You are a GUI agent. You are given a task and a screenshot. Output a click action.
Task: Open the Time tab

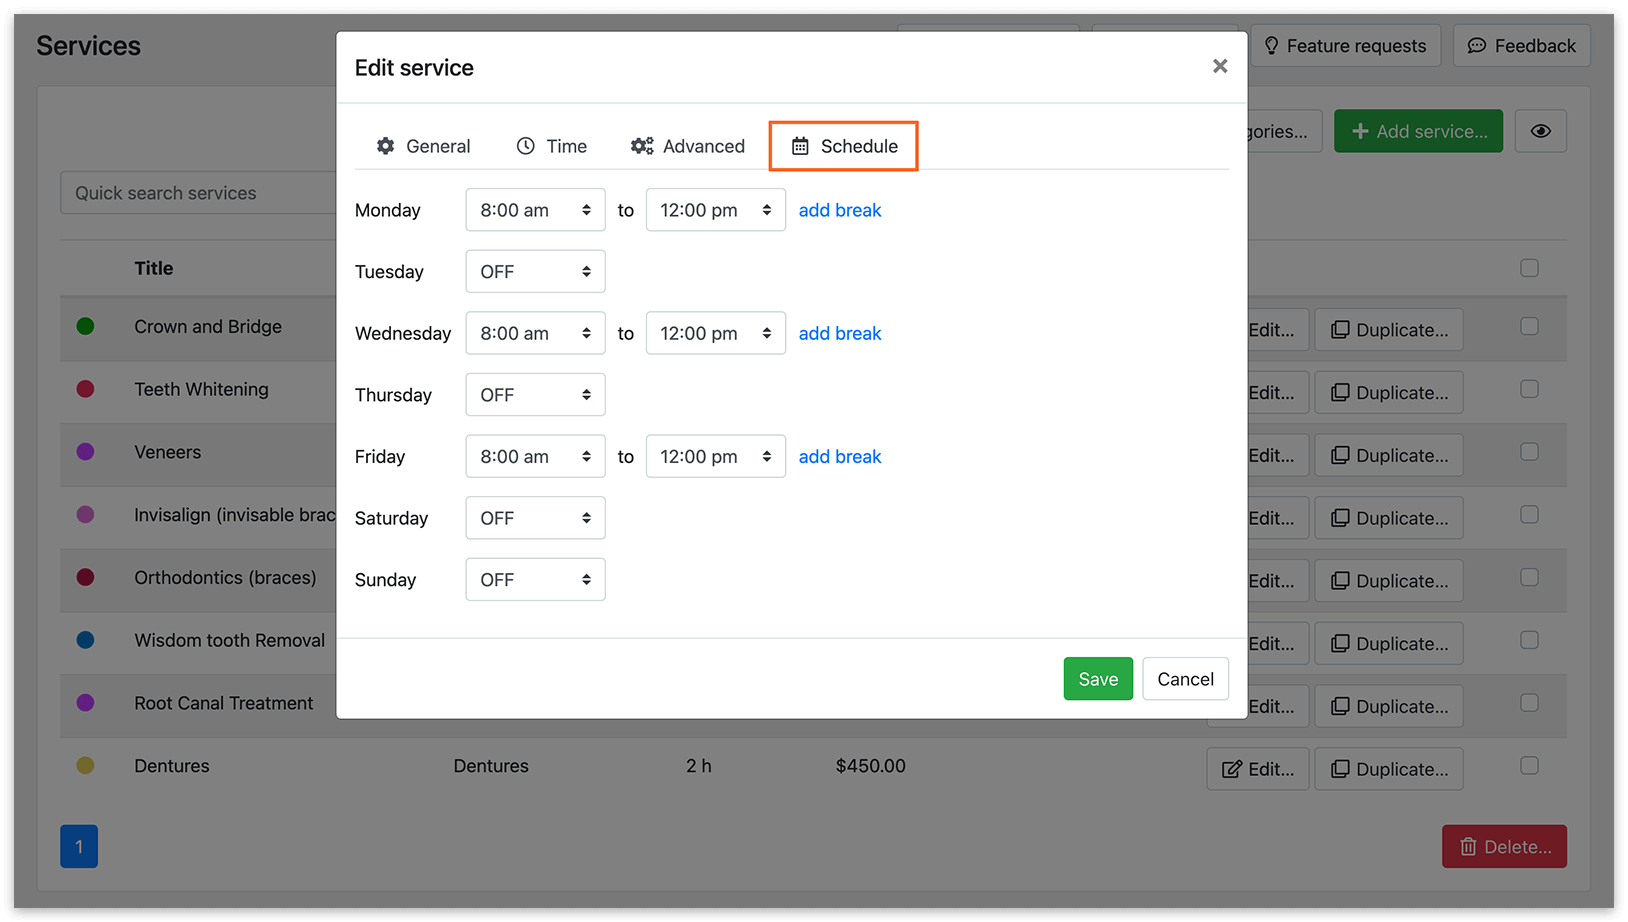pos(552,146)
